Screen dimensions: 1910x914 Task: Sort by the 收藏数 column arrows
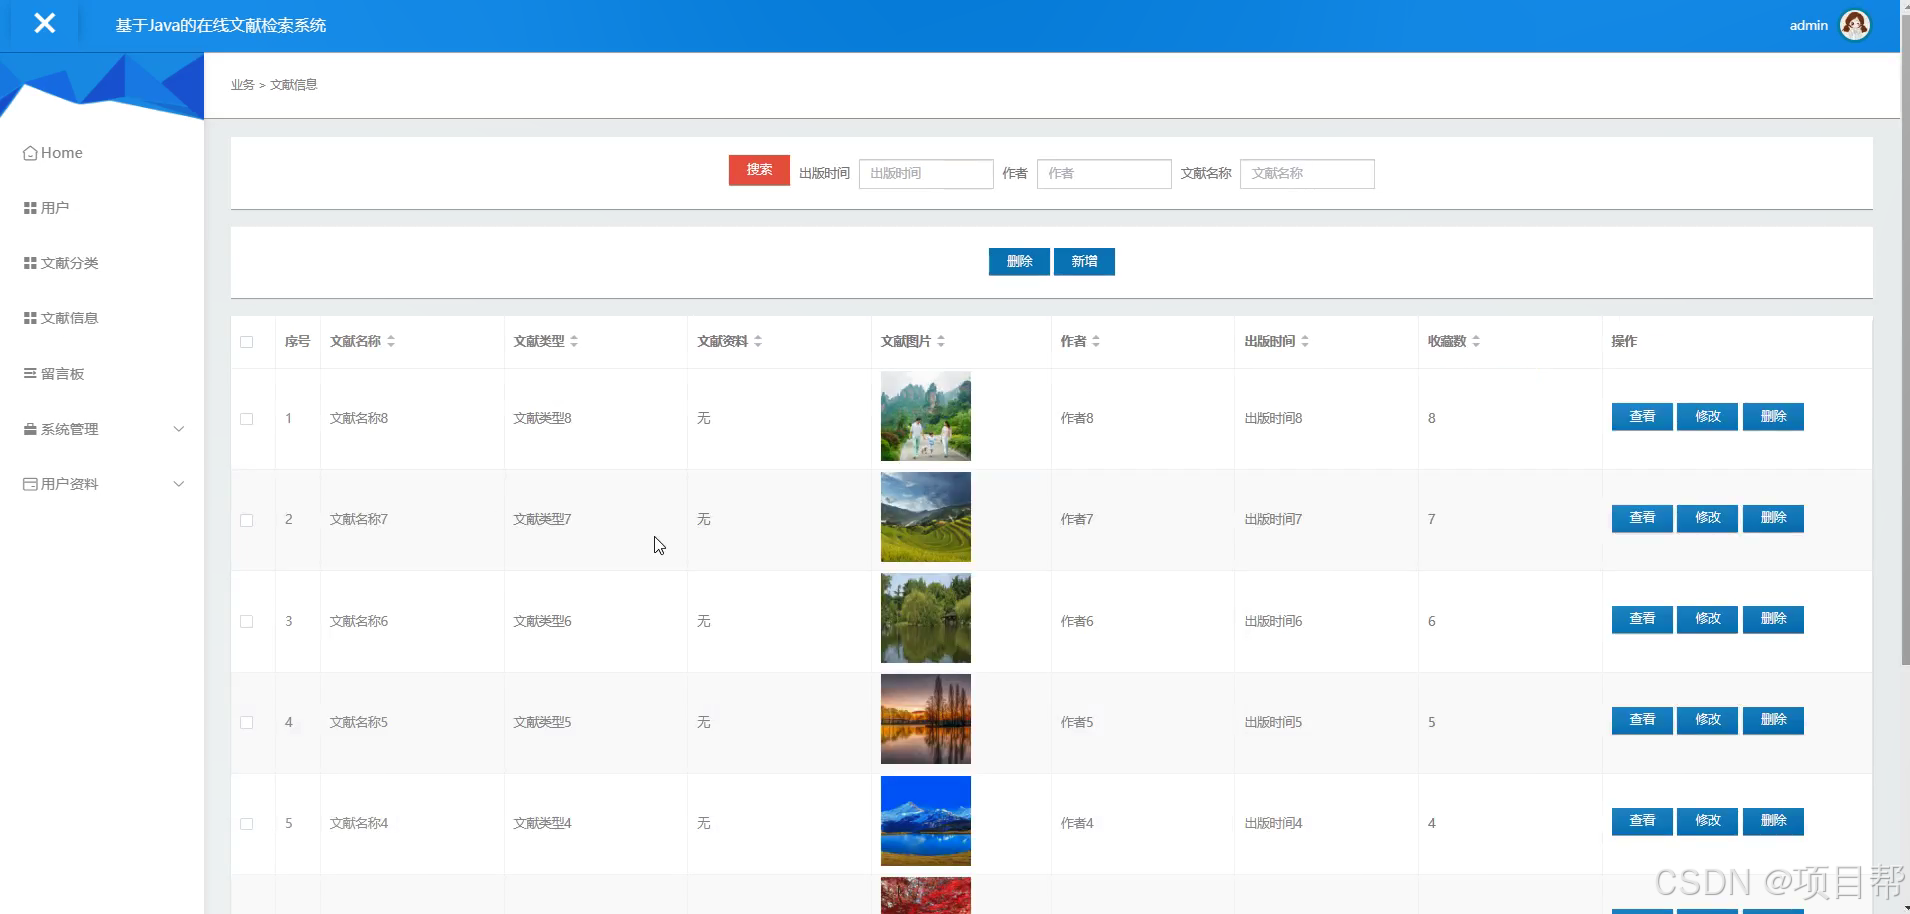1476,341
